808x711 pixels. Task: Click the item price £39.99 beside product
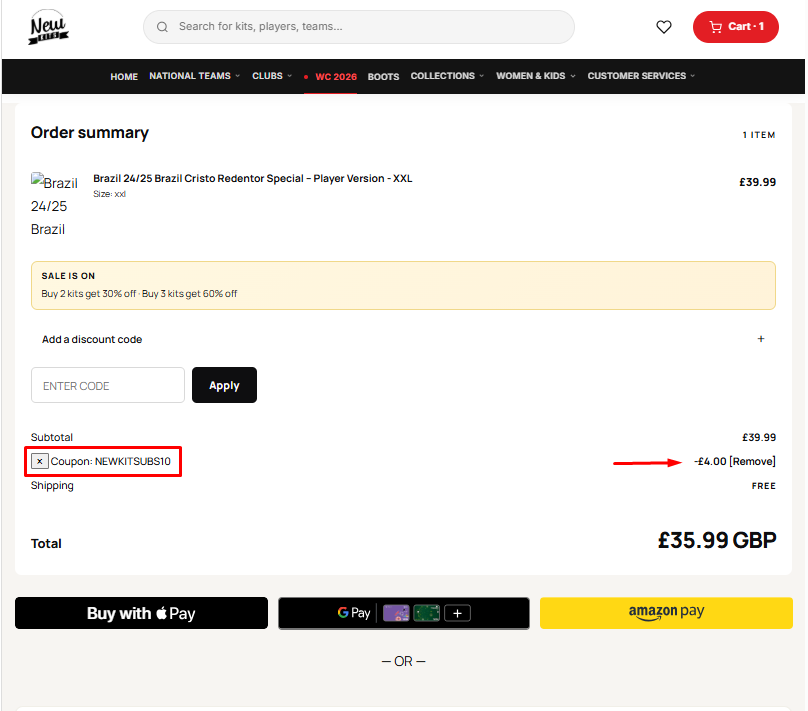pyautogui.click(x=758, y=182)
